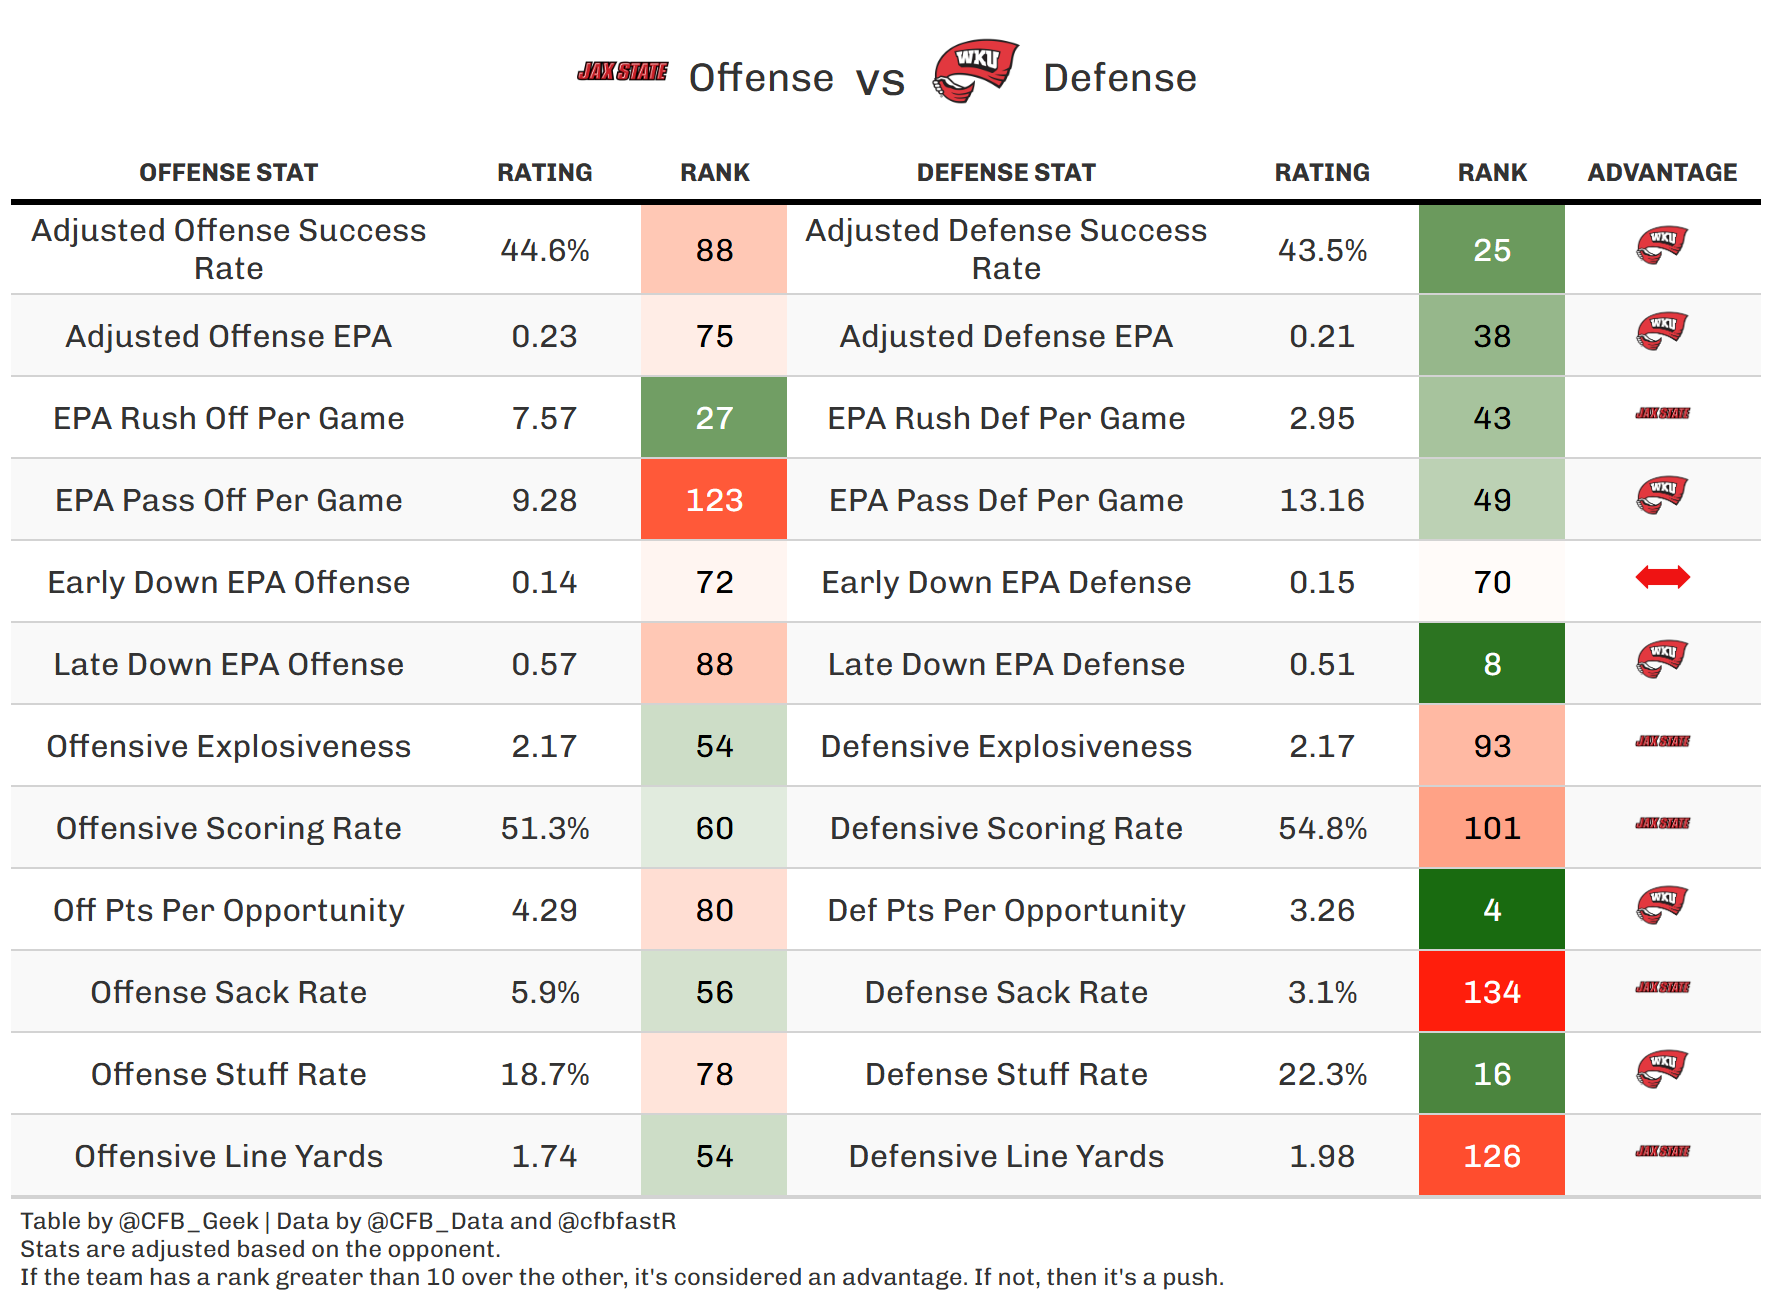The image size is (1770, 1312).
Task: Click the @CFB_Geek table credit text
Action: click(188, 1221)
